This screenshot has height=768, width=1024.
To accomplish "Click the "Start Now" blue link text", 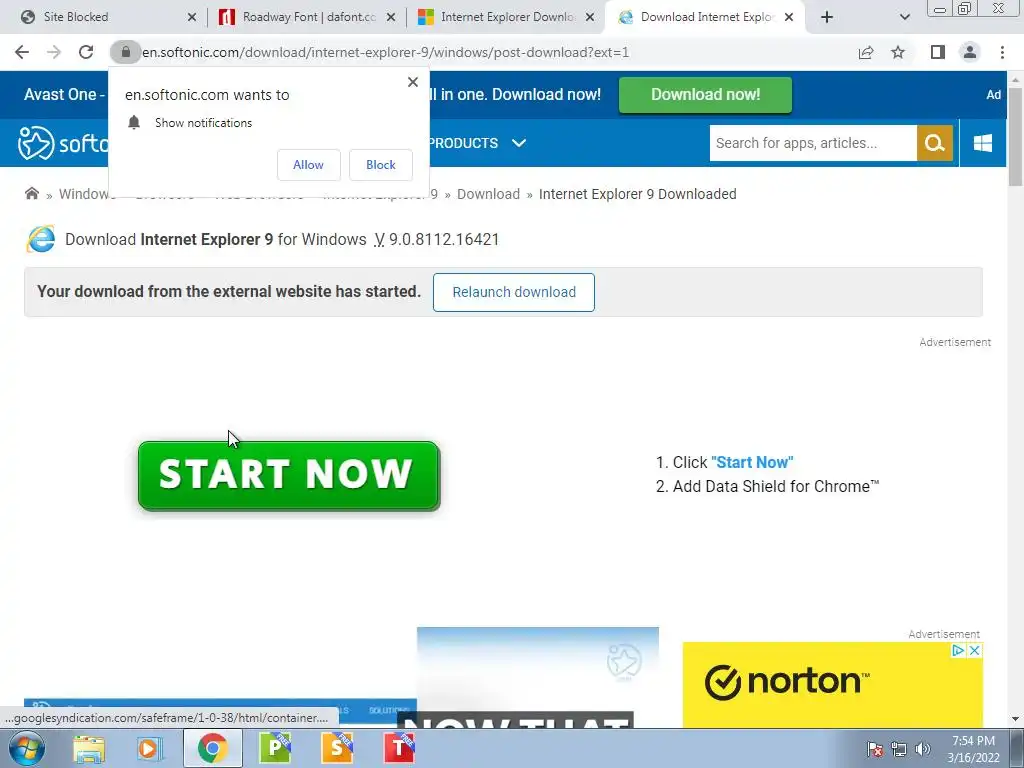I will (x=752, y=462).
